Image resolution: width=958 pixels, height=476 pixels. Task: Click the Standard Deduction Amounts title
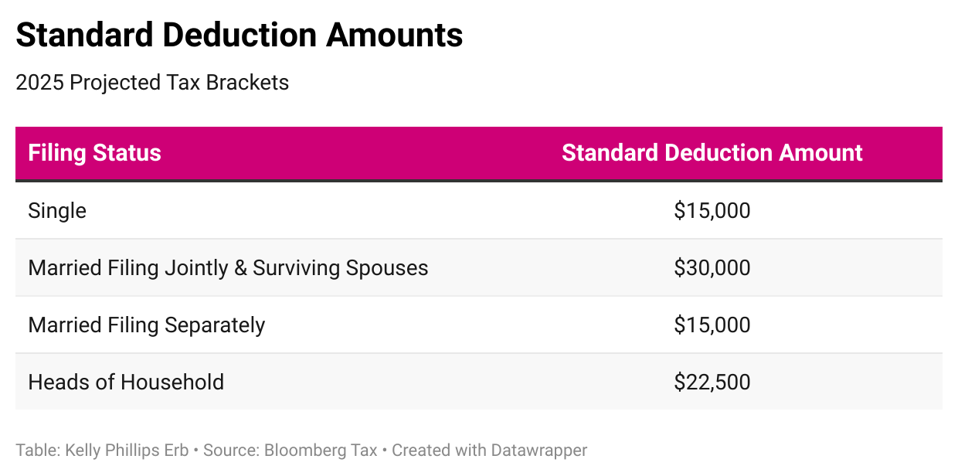[x=239, y=35]
